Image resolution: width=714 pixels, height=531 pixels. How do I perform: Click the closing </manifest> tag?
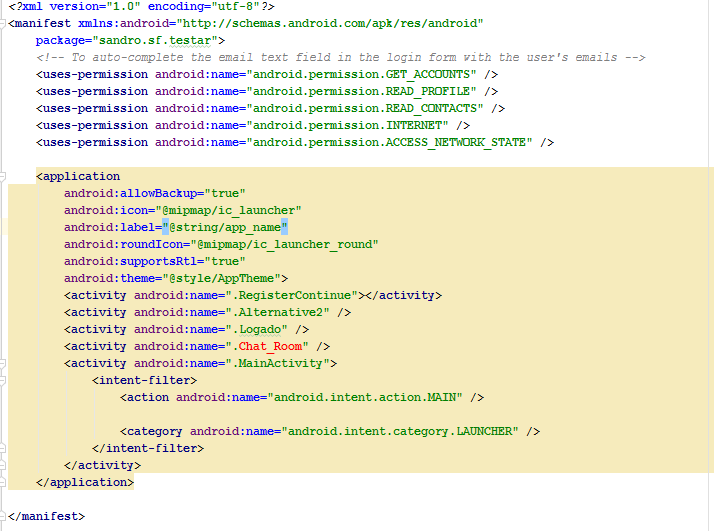coord(46,516)
